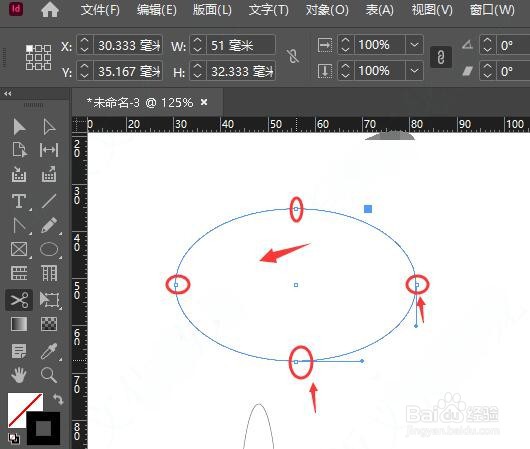530x449 pixels.
Task: Click the ruler origin corner box
Action: click(x=80, y=124)
